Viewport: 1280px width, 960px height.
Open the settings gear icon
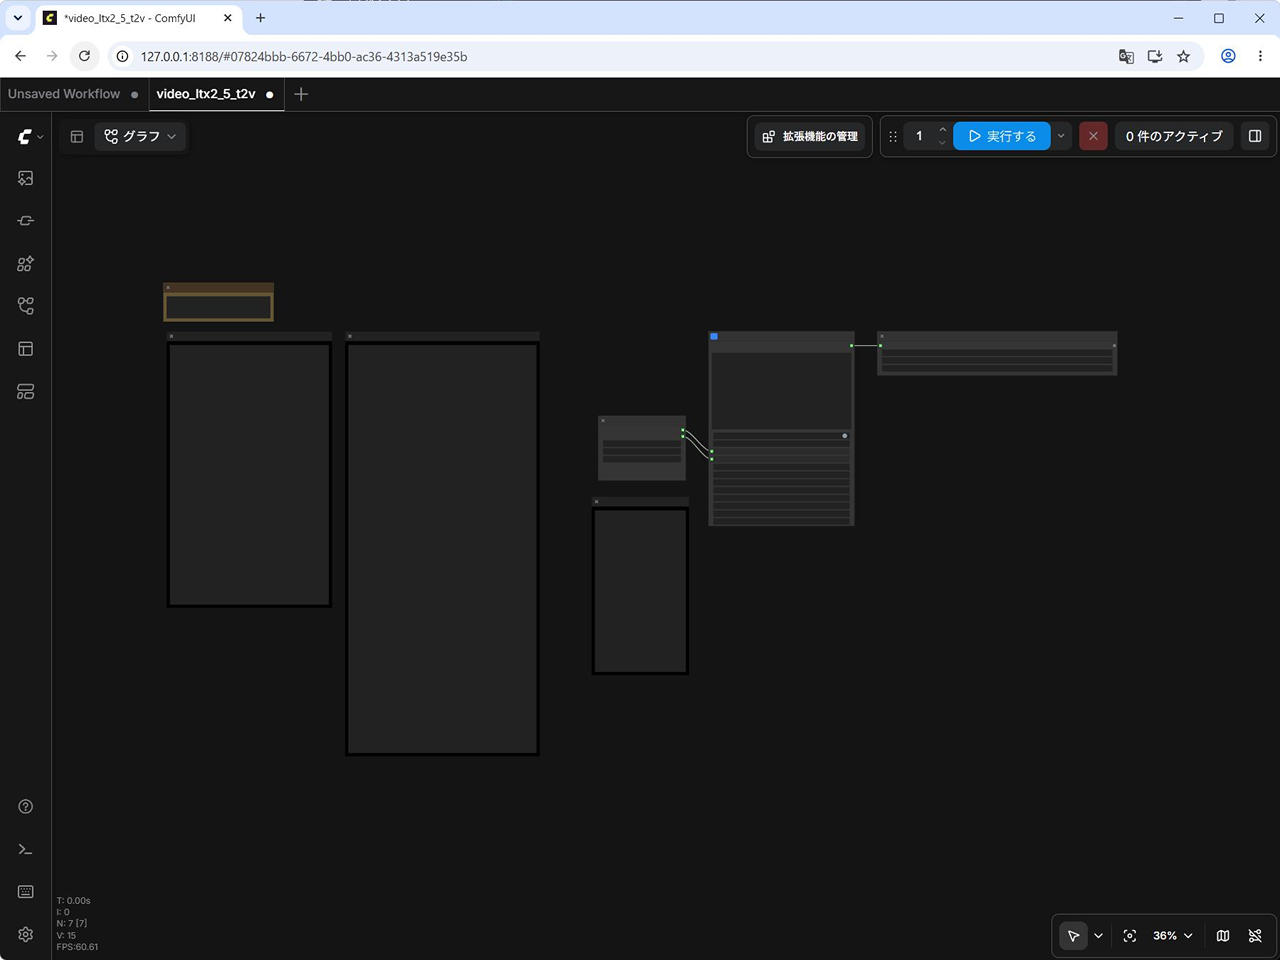point(26,934)
